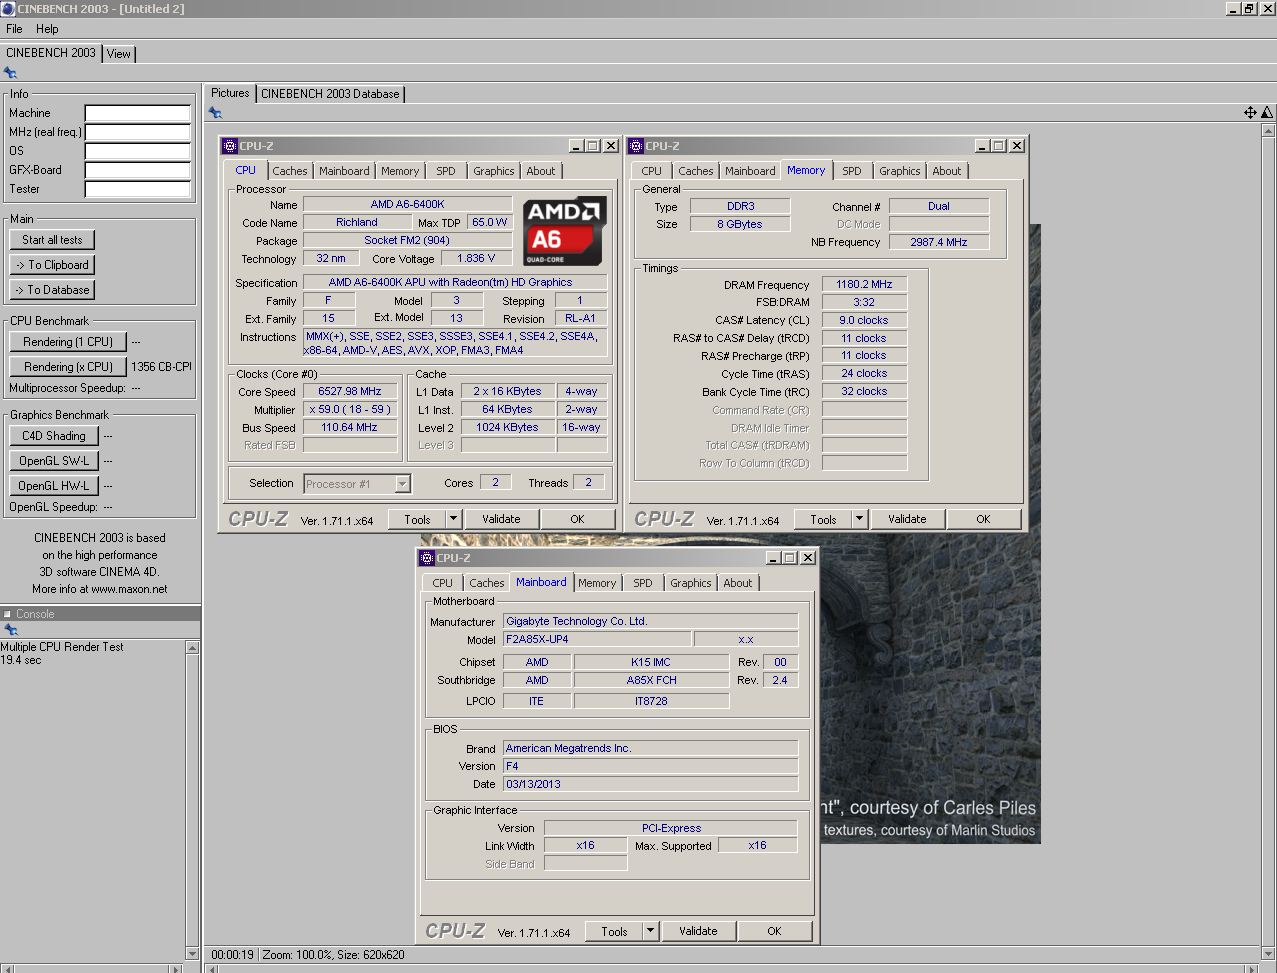1277x973 pixels.
Task: Open Memory tab in Mainboard window
Action: pyautogui.click(x=597, y=583)
